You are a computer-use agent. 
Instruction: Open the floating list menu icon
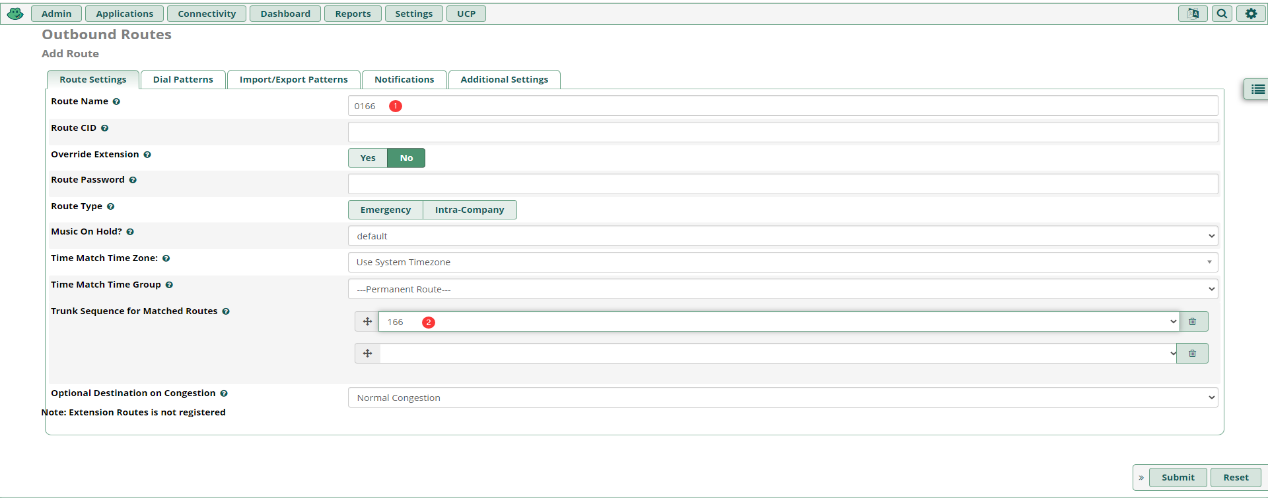(x=1257, y=89)
